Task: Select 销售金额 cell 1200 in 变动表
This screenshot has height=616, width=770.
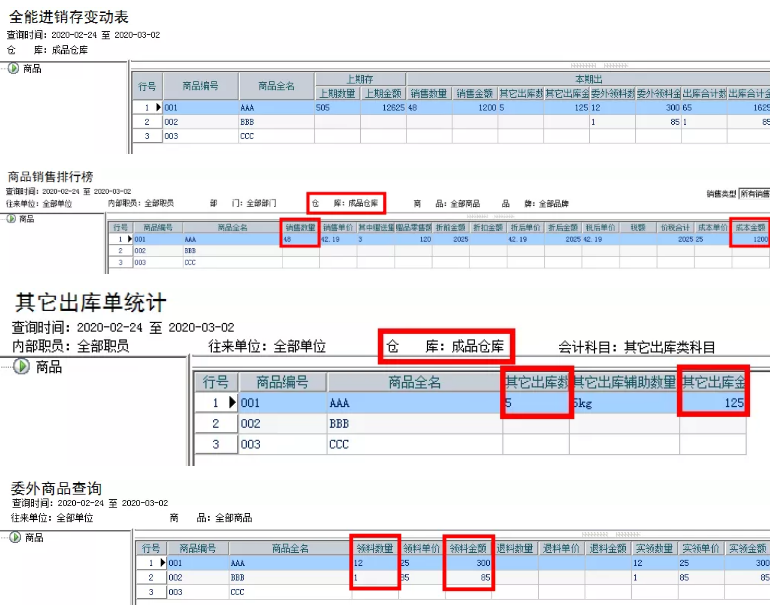Action: click(x=475, y=108)
